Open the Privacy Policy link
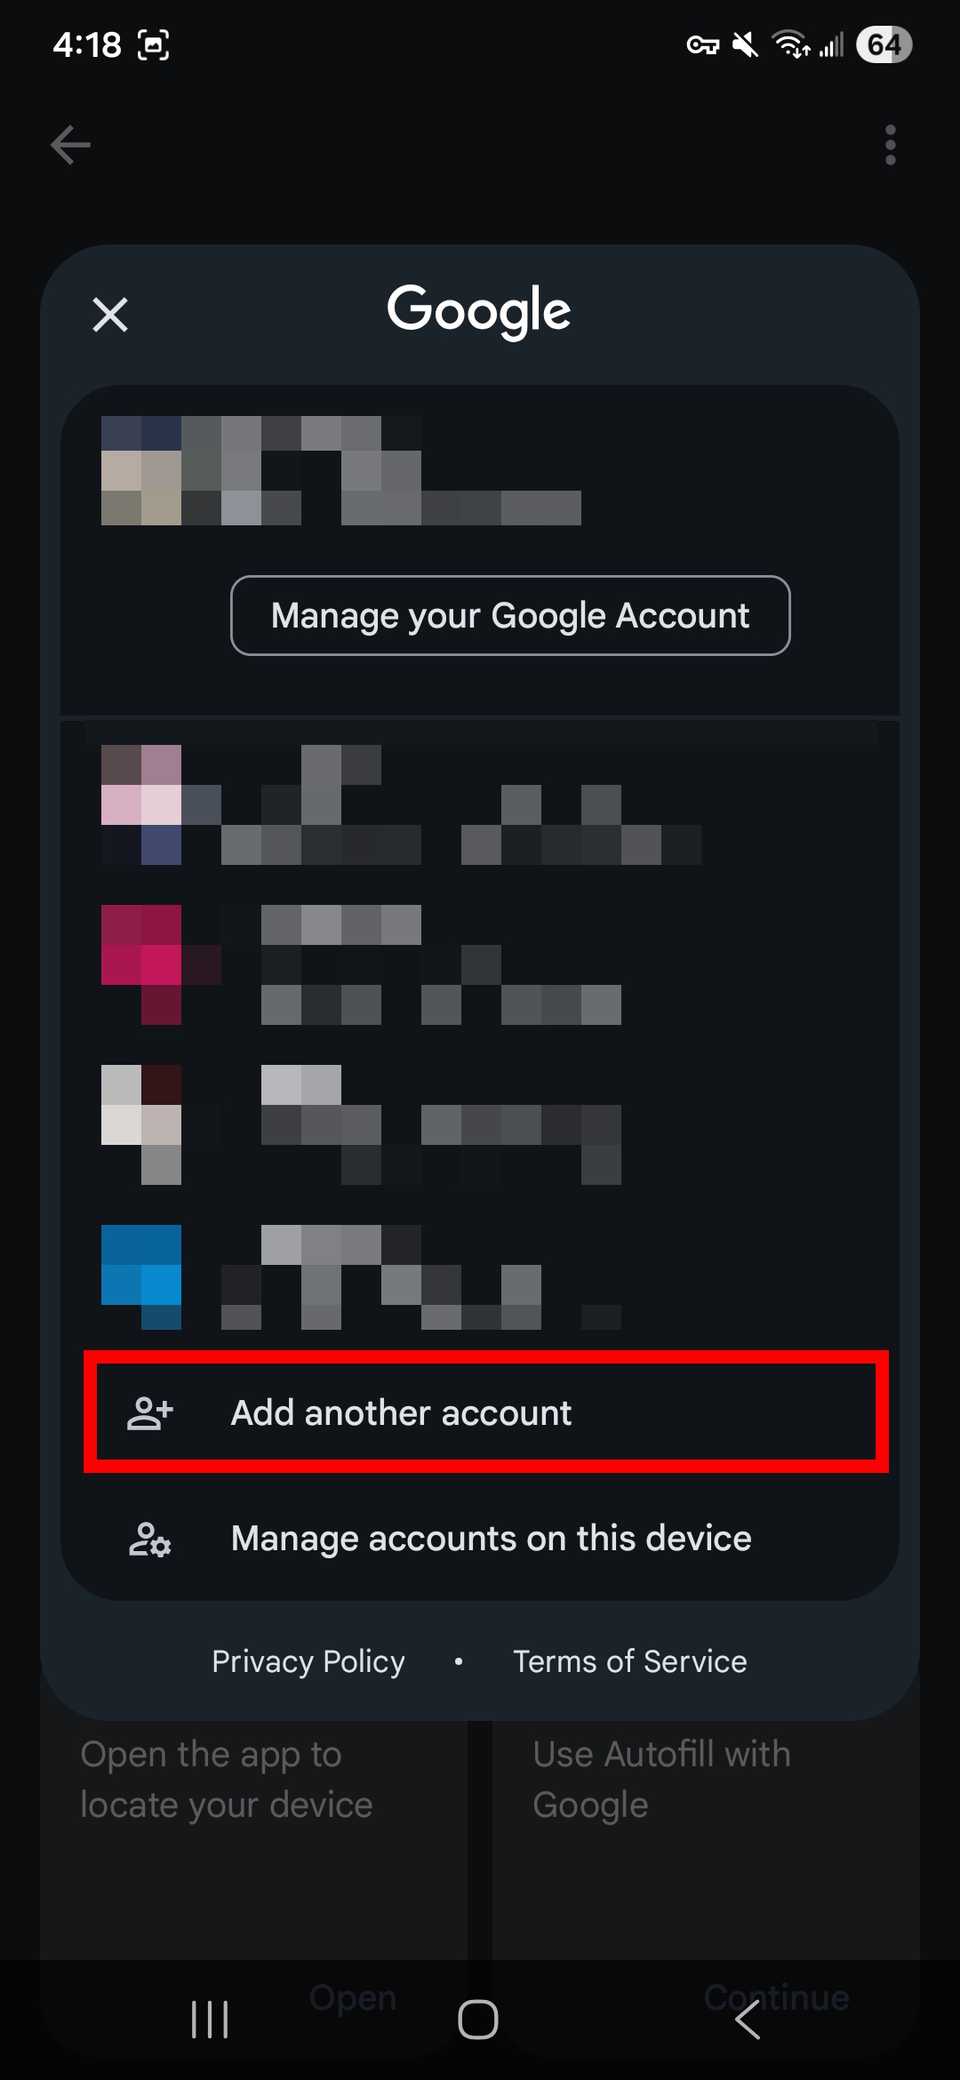Image resolution: width=960 pixels, height=2080 pixels. [x=308, y=1661]
